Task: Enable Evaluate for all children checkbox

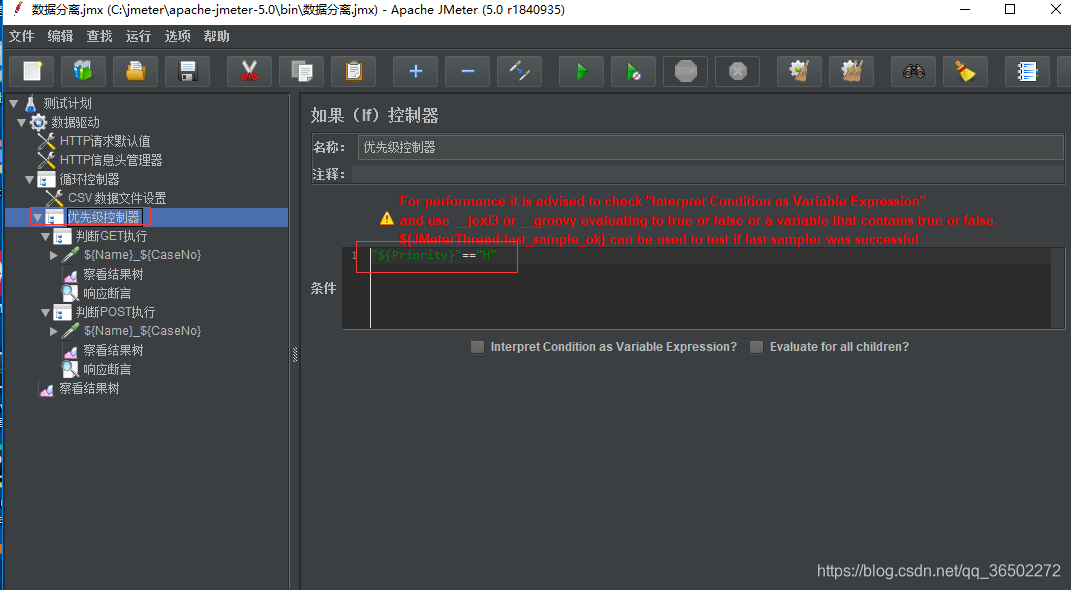Action: 756,347
